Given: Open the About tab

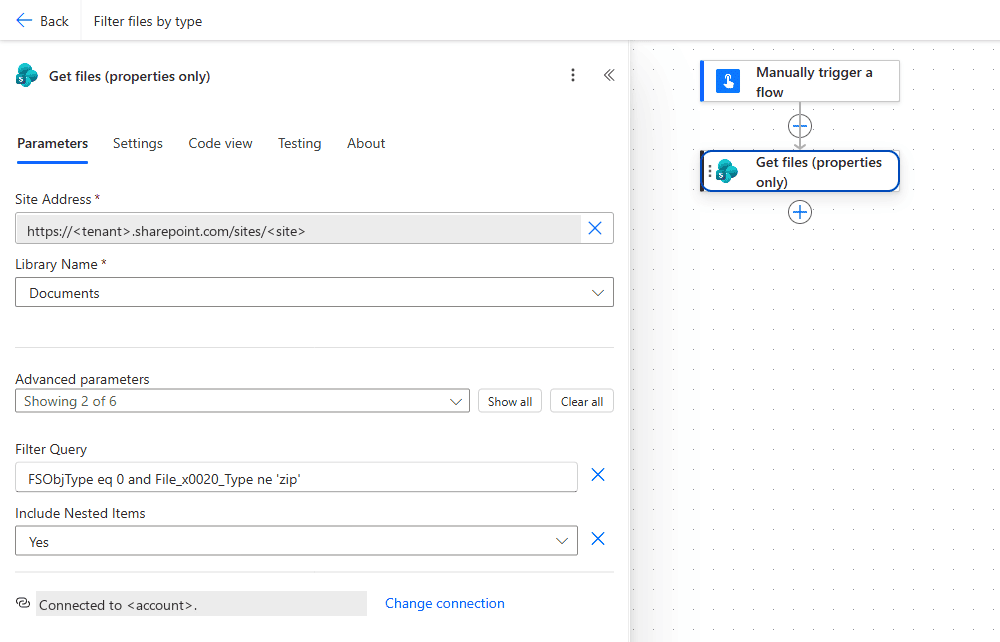Looking at the screenshot, I should [366, 143].
